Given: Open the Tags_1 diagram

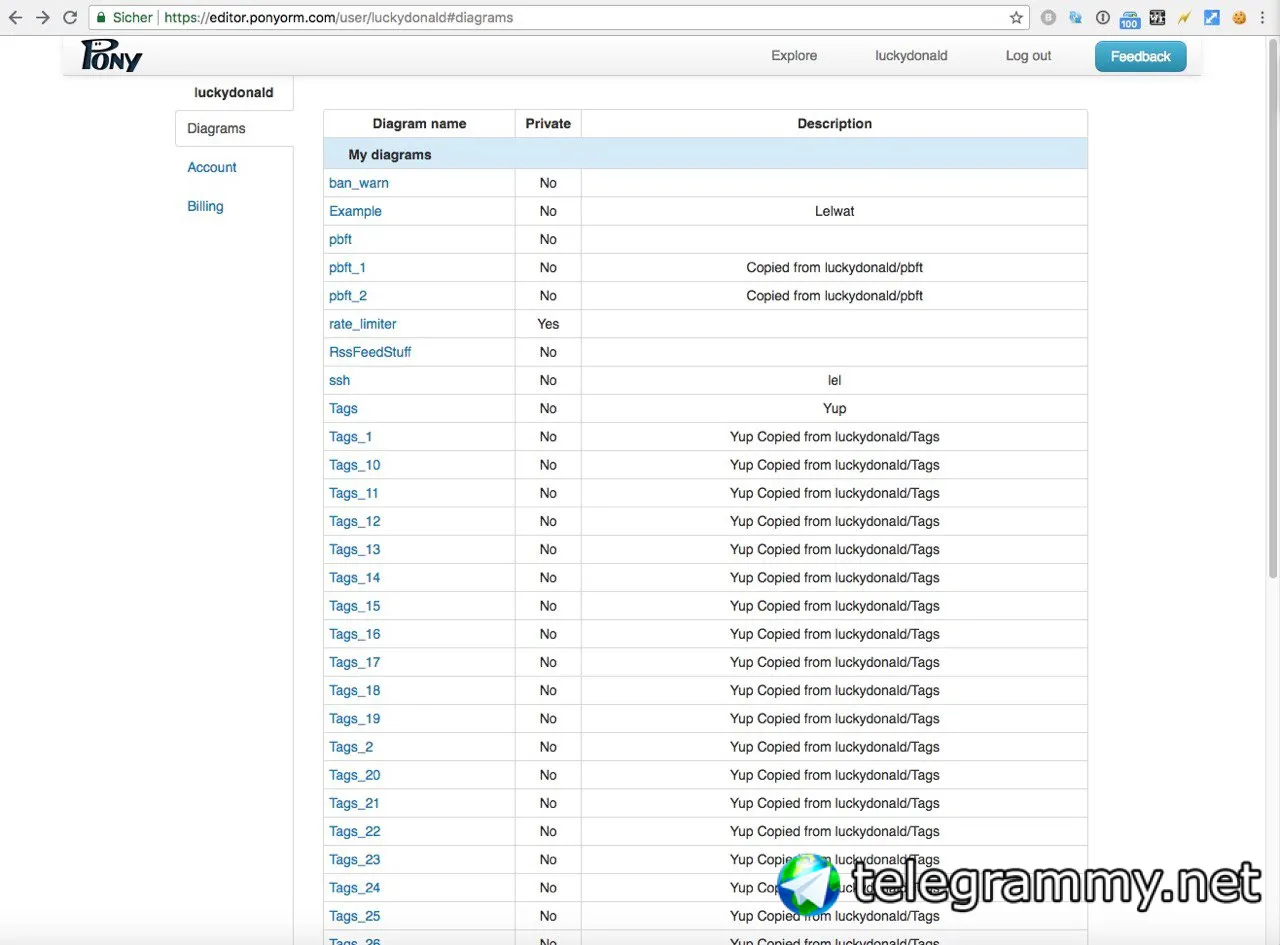Looking at the screenshot, I should point(351,437).
